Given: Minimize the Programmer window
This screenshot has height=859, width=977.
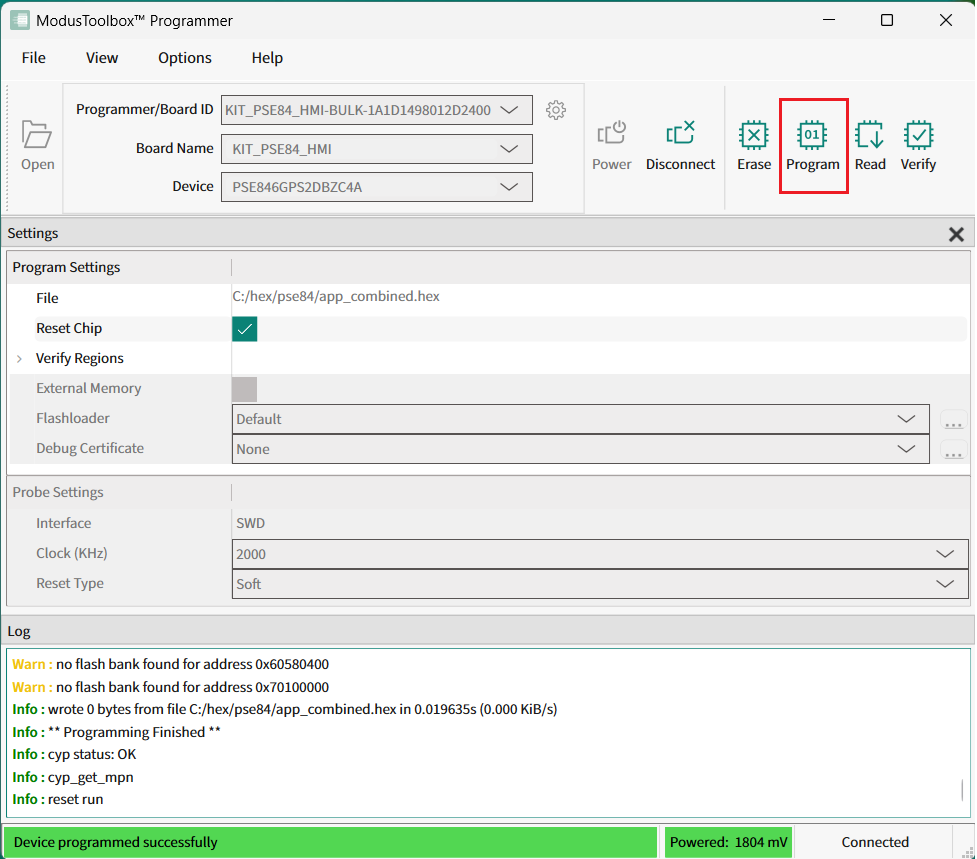Looking at the screenshot, I should 829,21.
